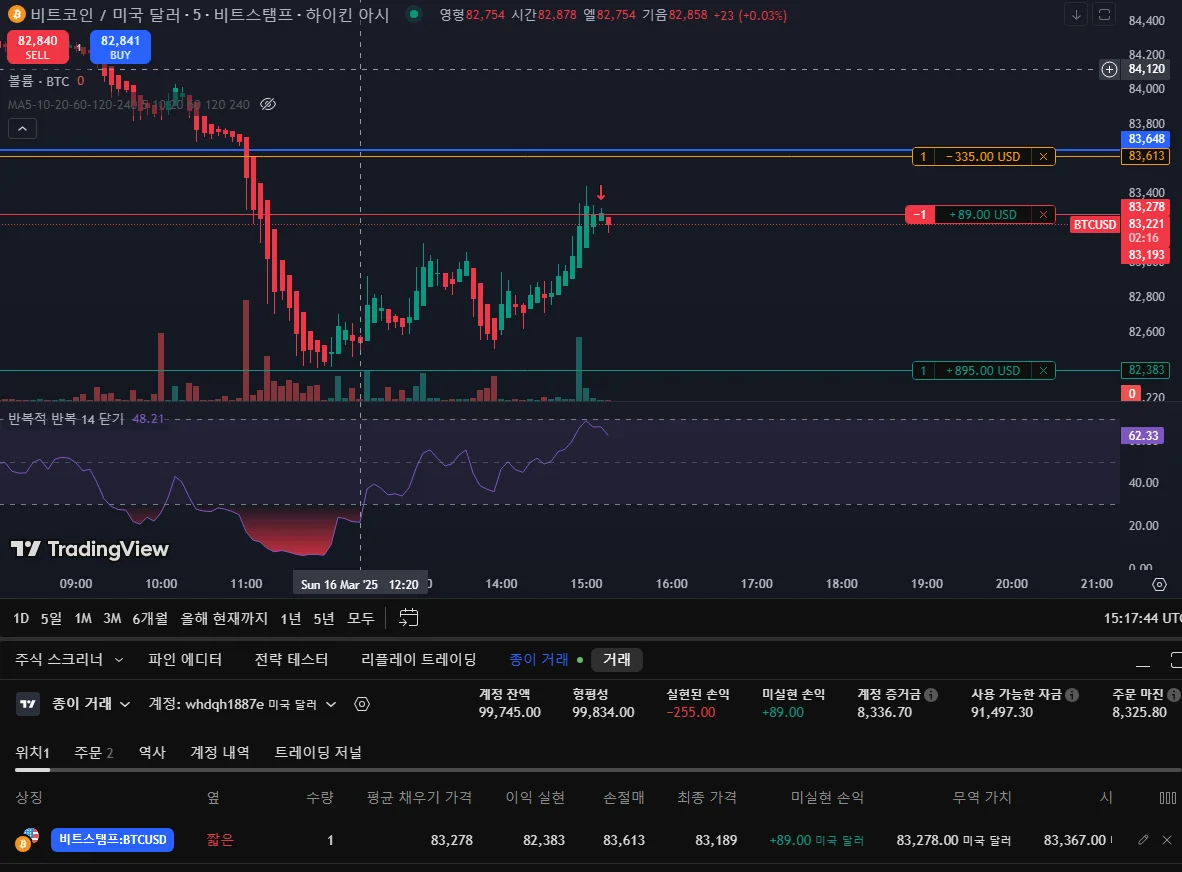The width and height of the screenshot is (1182, 872).
Task: Click the -335.00 USD order label
Action: (x=983, y=157)
